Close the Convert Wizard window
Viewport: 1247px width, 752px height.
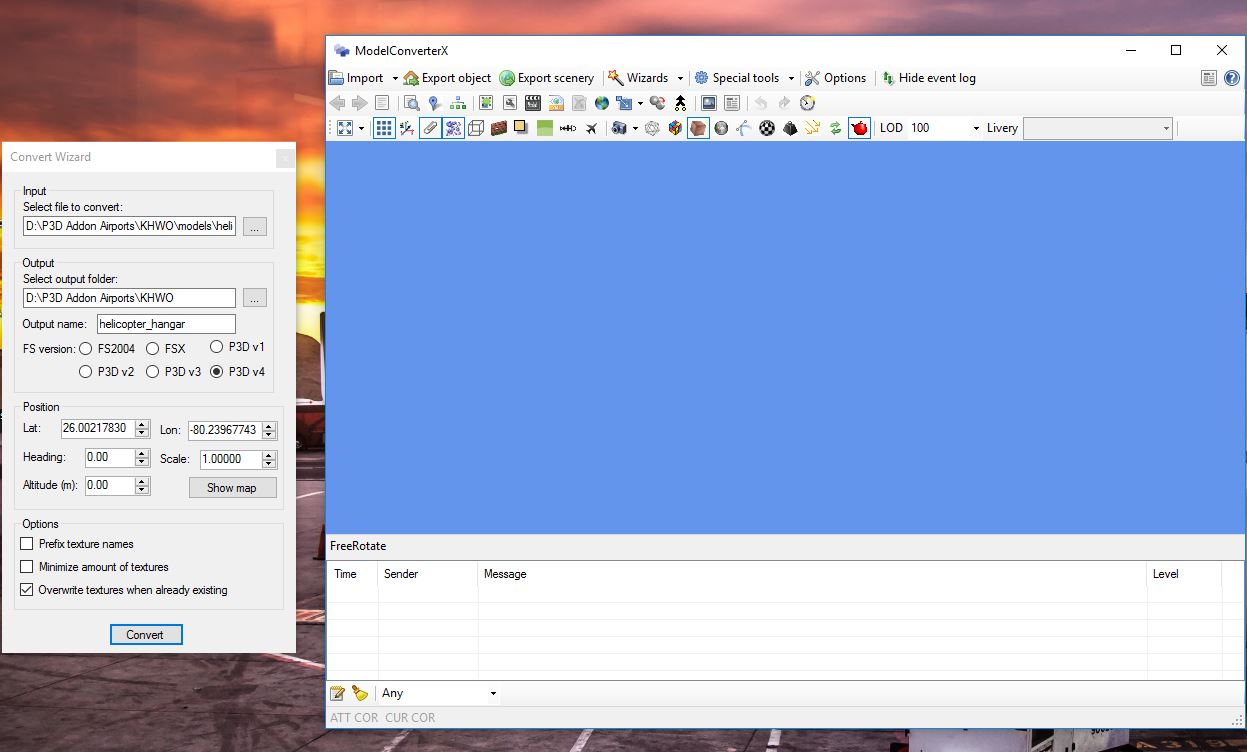[285, 157]
